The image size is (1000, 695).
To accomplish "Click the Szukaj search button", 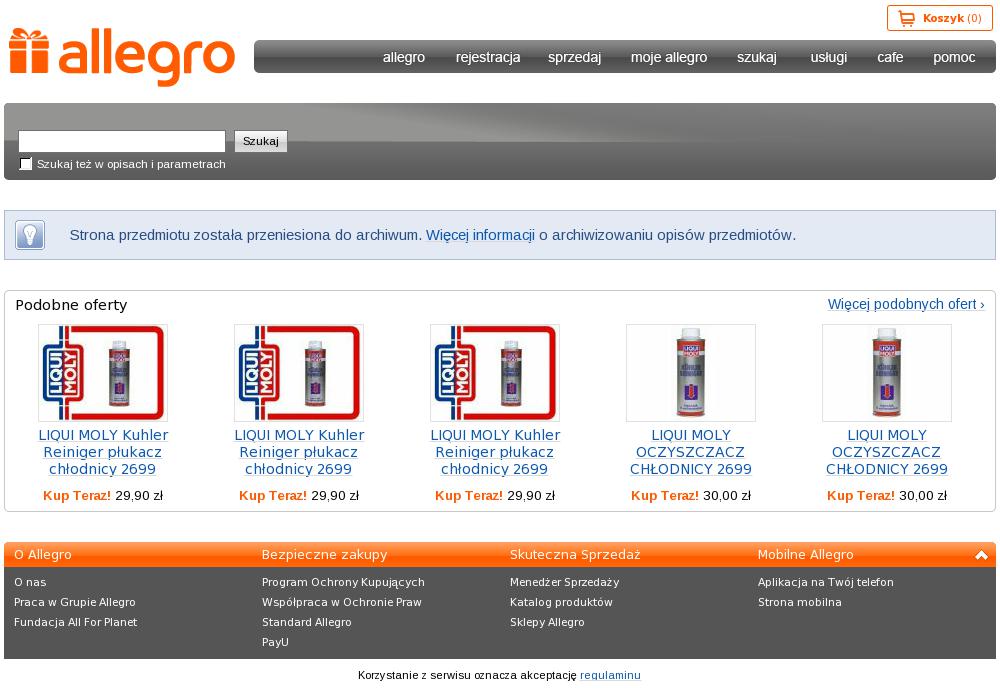I will click(x=261, y=141).
